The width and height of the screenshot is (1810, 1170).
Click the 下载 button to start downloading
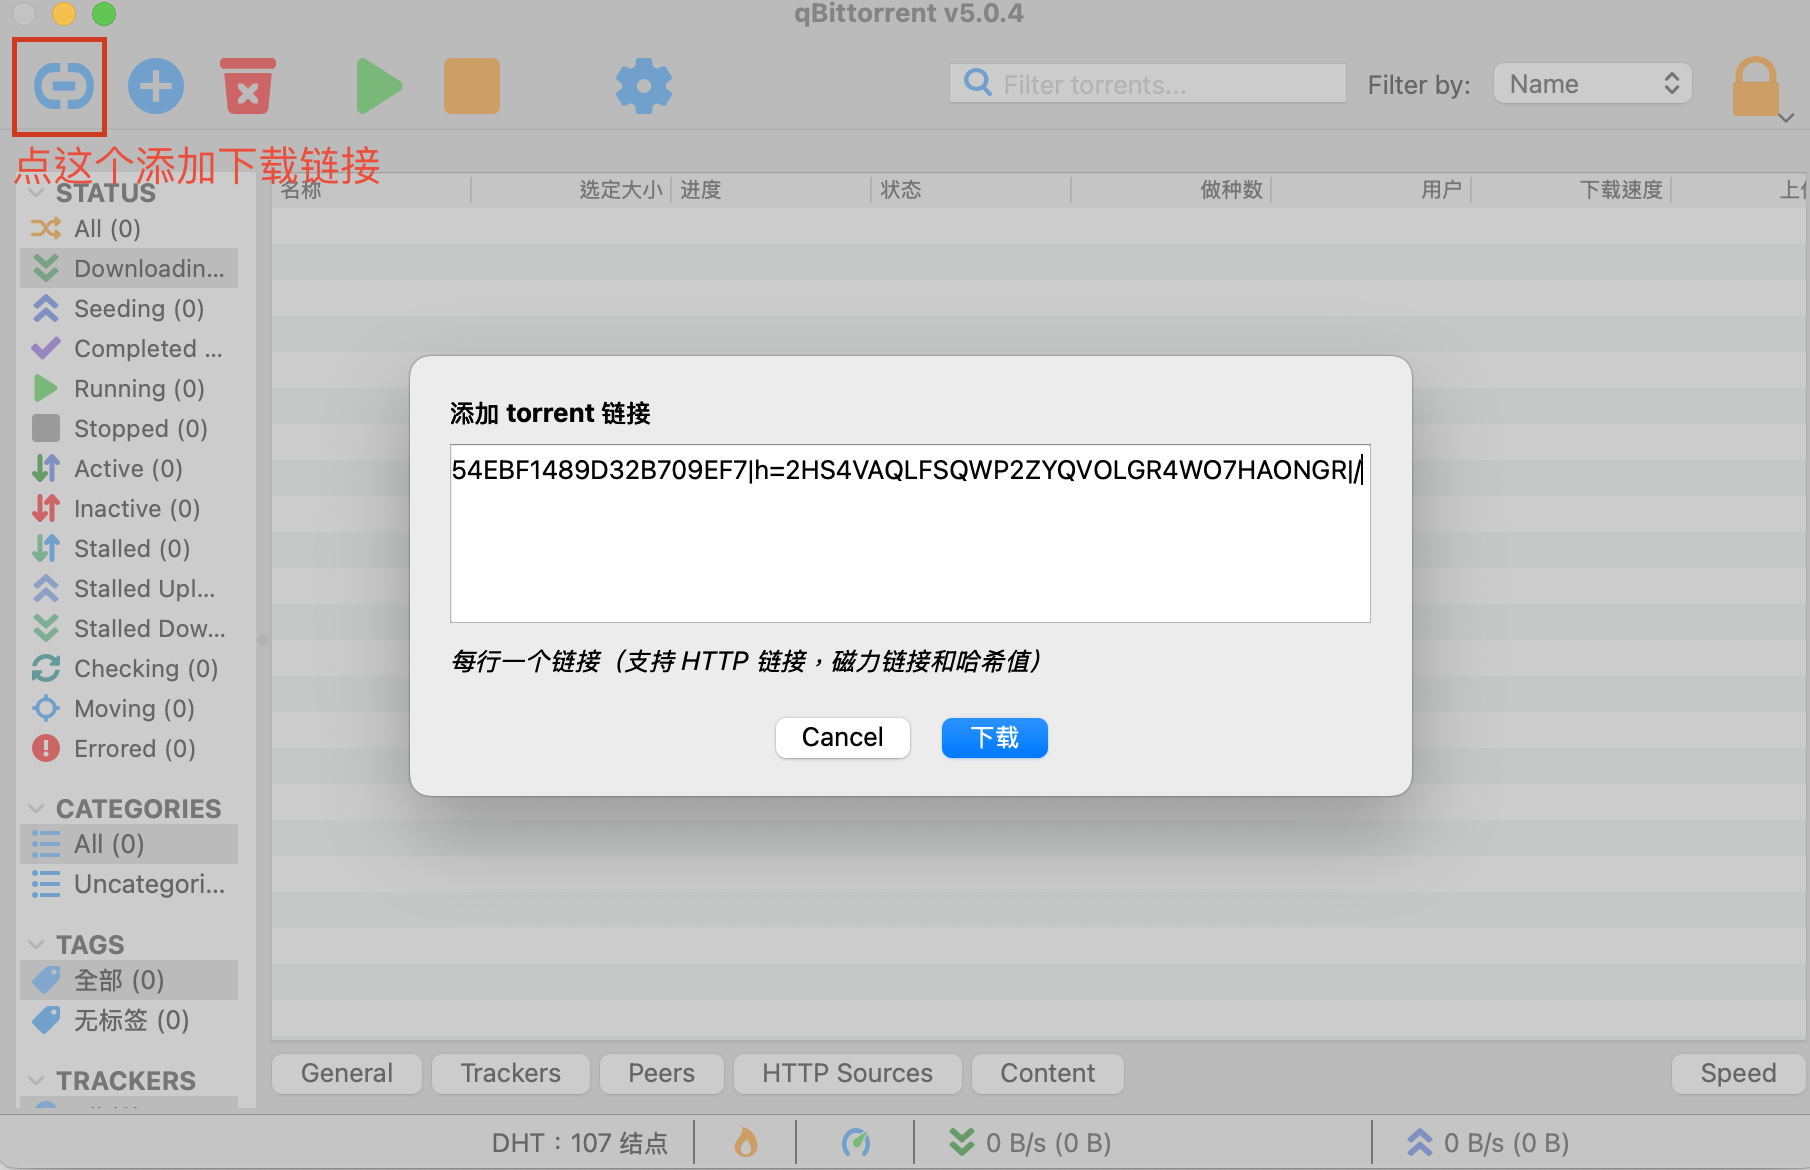pos(993,737)
